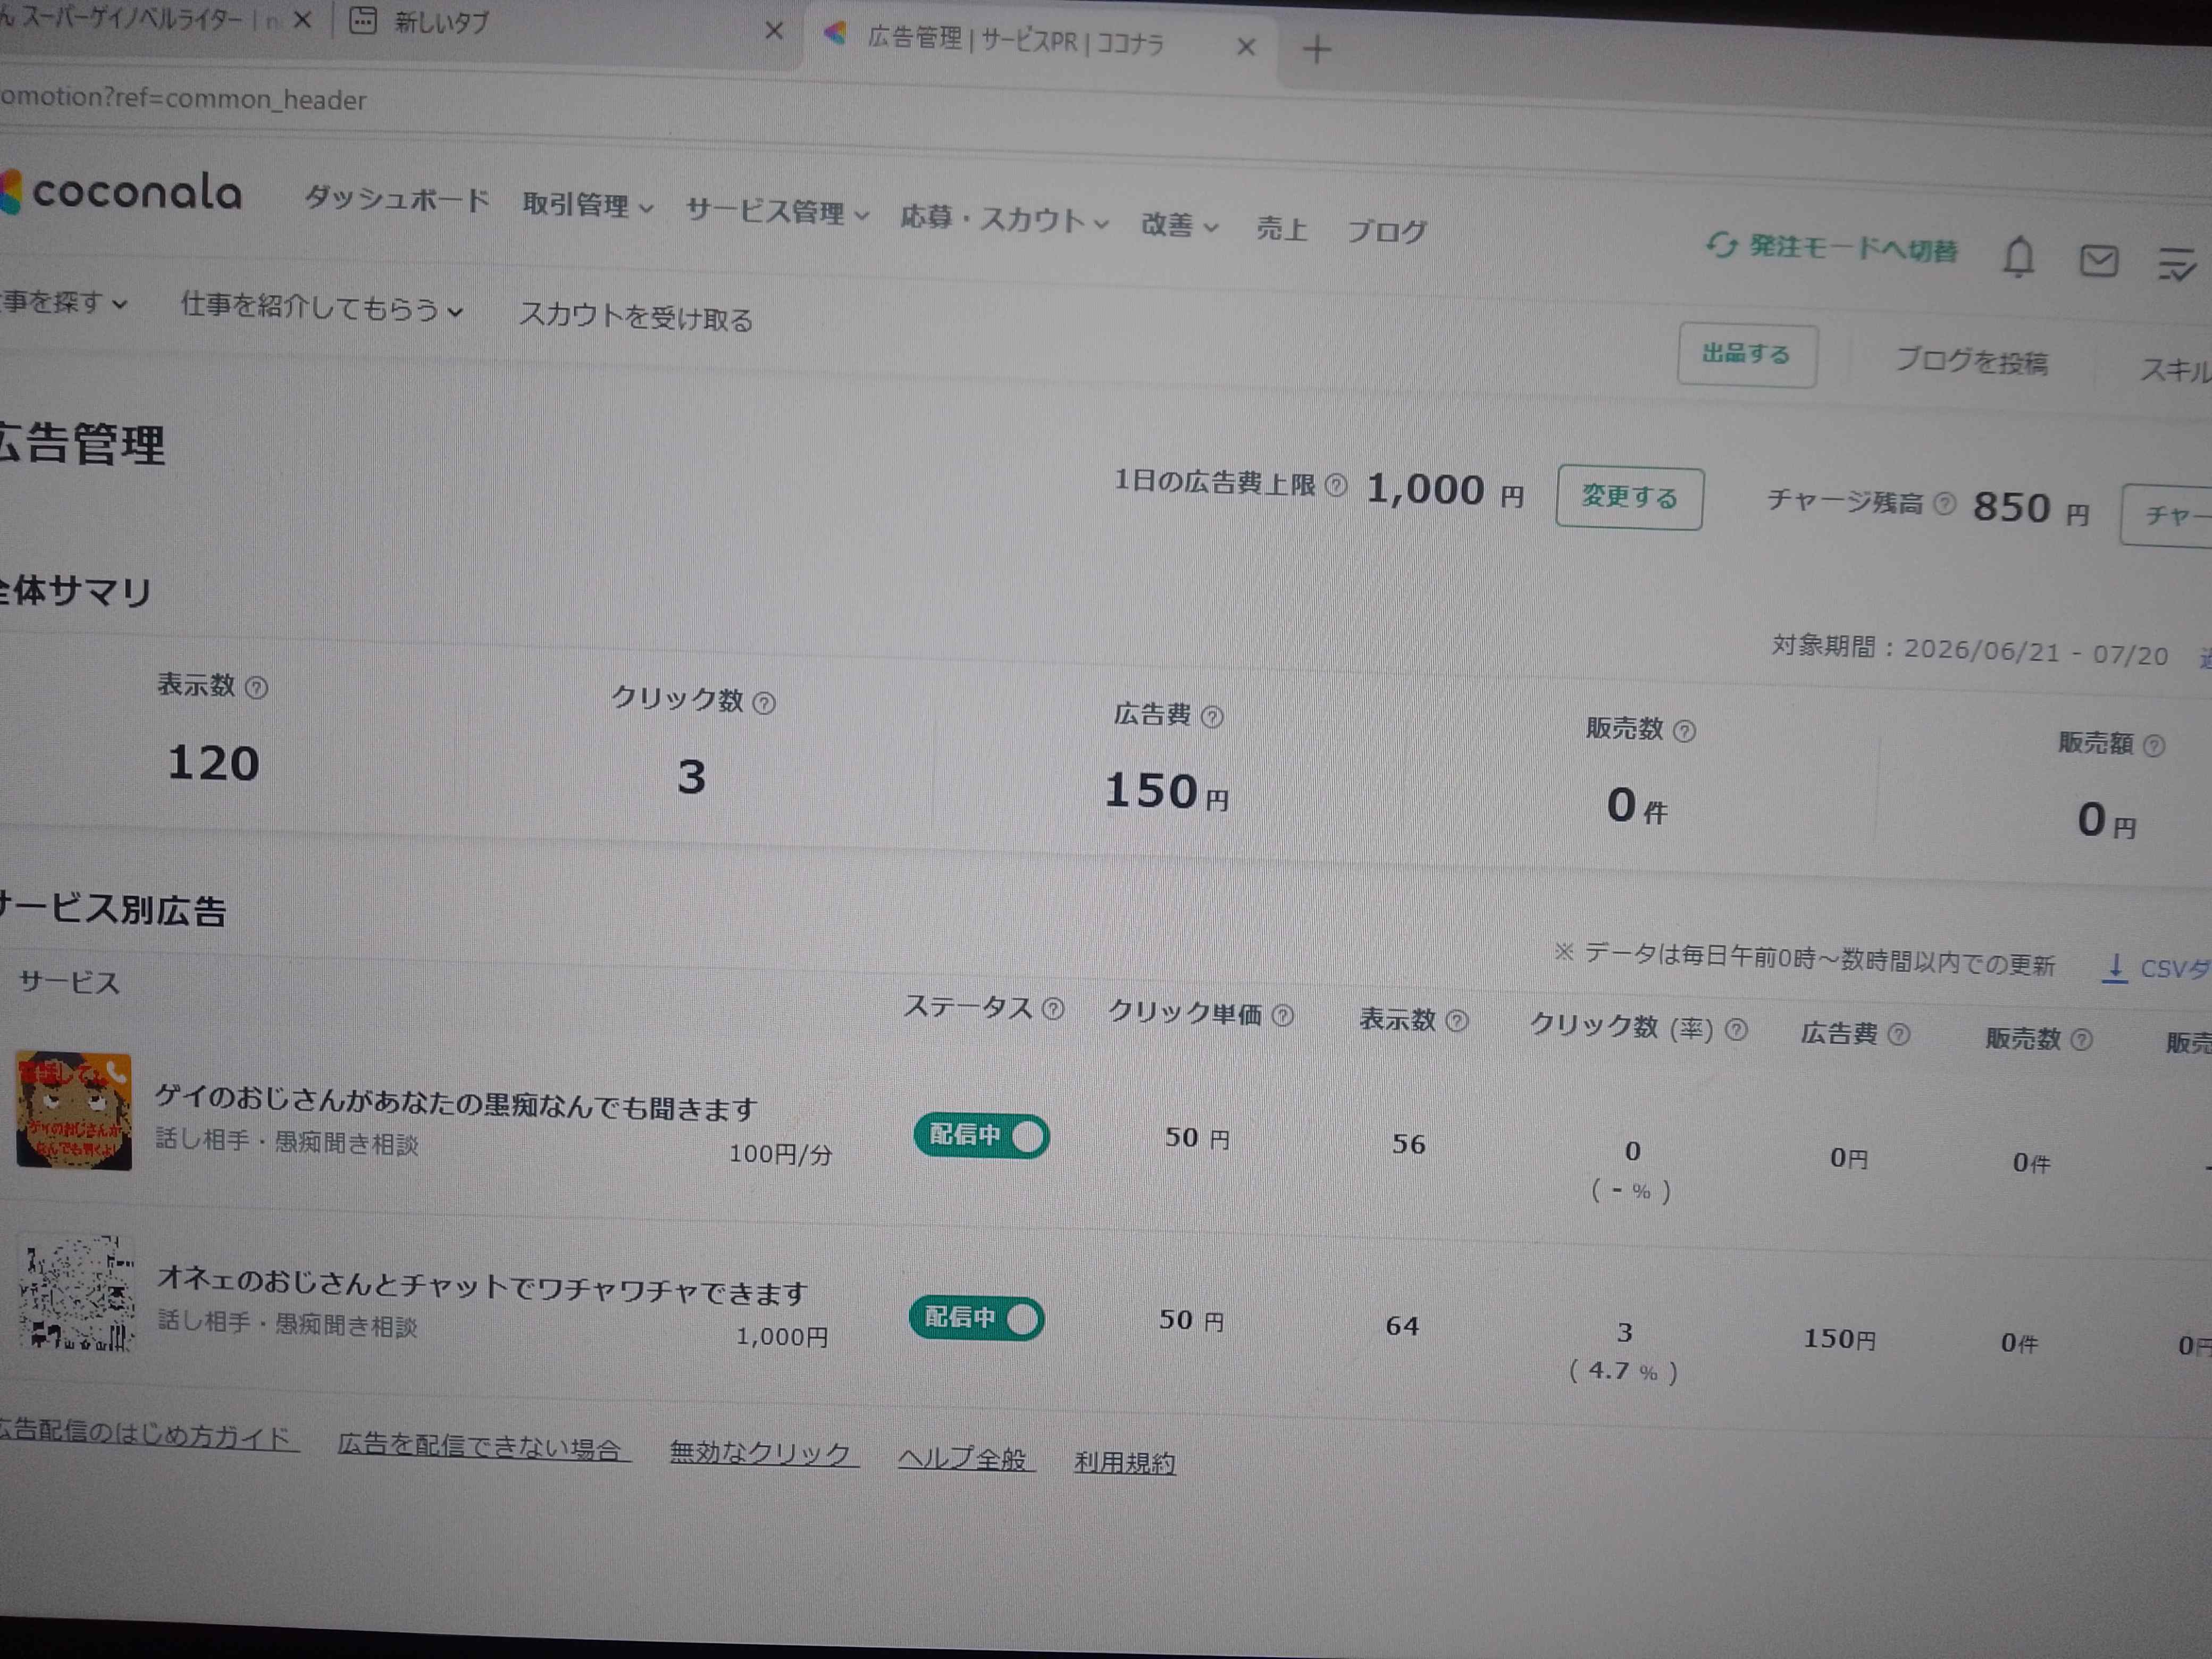The width and height of the screenshot is (2212, 1659).
Task: Expand the 取引管理 dropdown menu
Action: tap(588, 205)
